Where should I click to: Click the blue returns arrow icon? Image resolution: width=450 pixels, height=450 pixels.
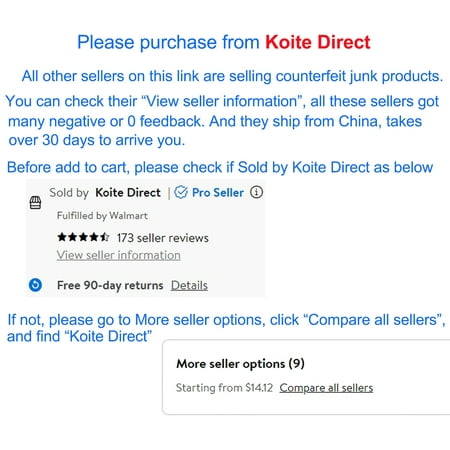coord(35,285)
